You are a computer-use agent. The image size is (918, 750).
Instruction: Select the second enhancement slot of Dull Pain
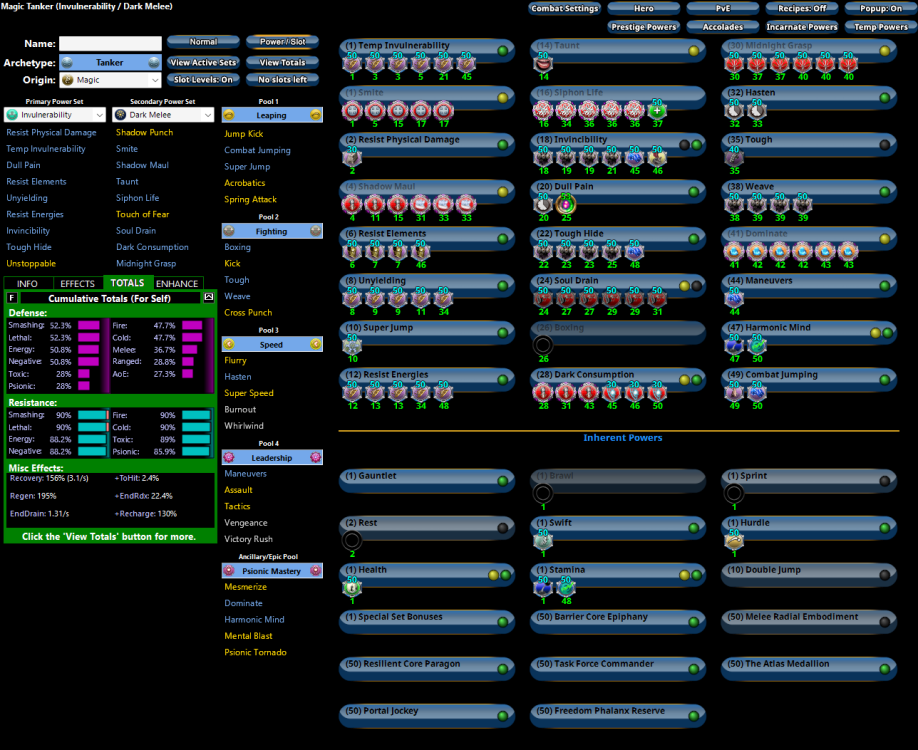565,203
